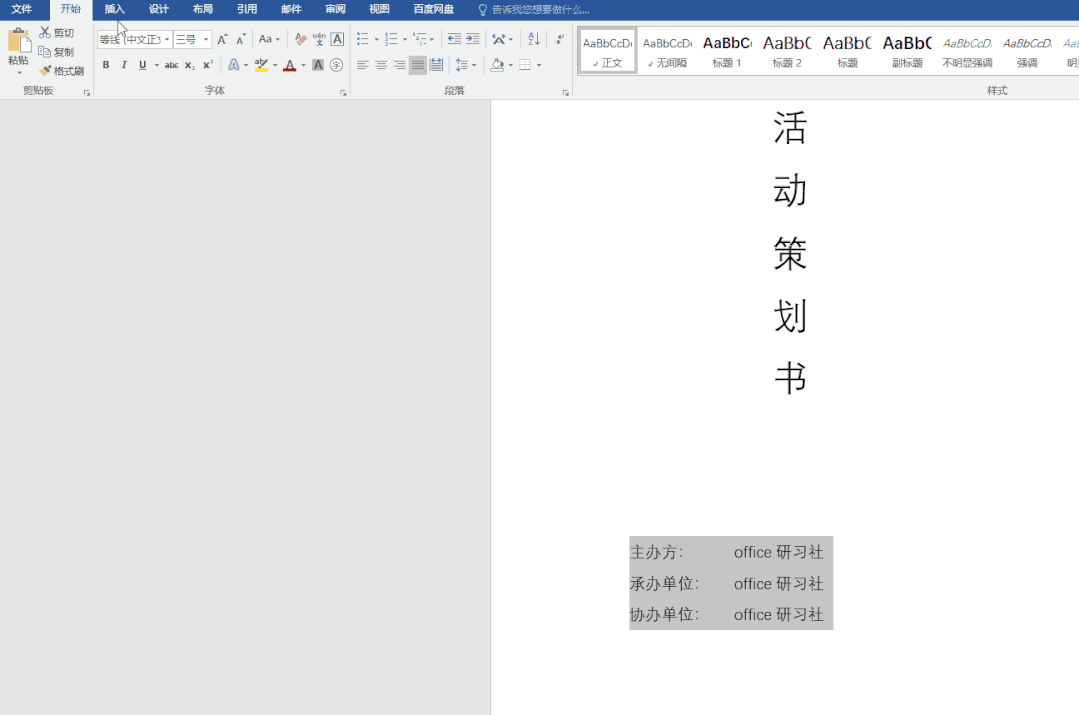Switch to the References (引用) tab
Image resolution: width=1079 pixels, height=715 pixels.
point(246,9)
